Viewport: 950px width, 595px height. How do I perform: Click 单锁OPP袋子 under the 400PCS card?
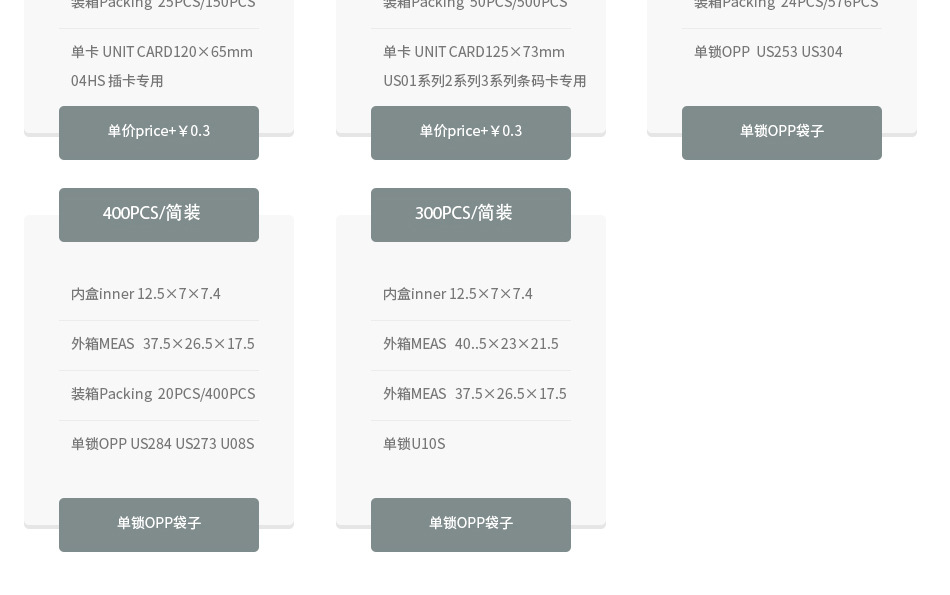point(158,523)
